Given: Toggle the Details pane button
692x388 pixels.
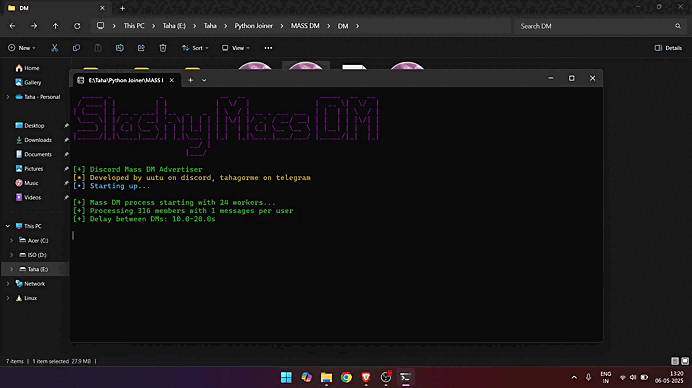Looking at the screenshot, I should pos(668,48).
